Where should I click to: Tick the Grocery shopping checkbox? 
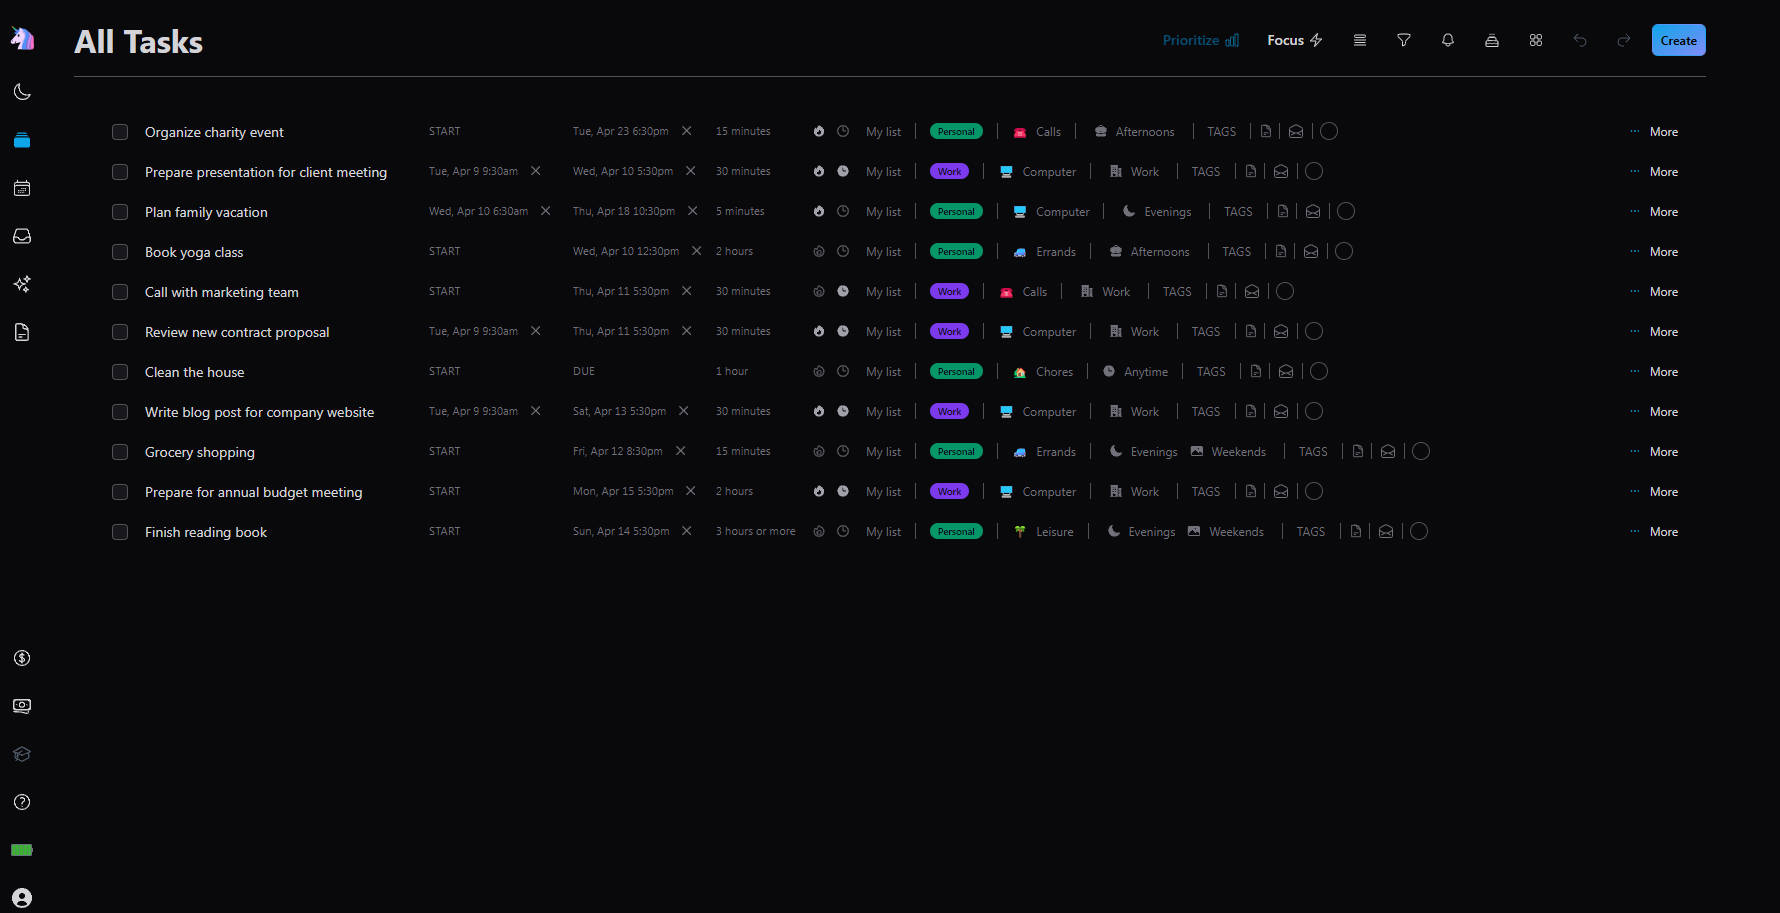point(120,452)
